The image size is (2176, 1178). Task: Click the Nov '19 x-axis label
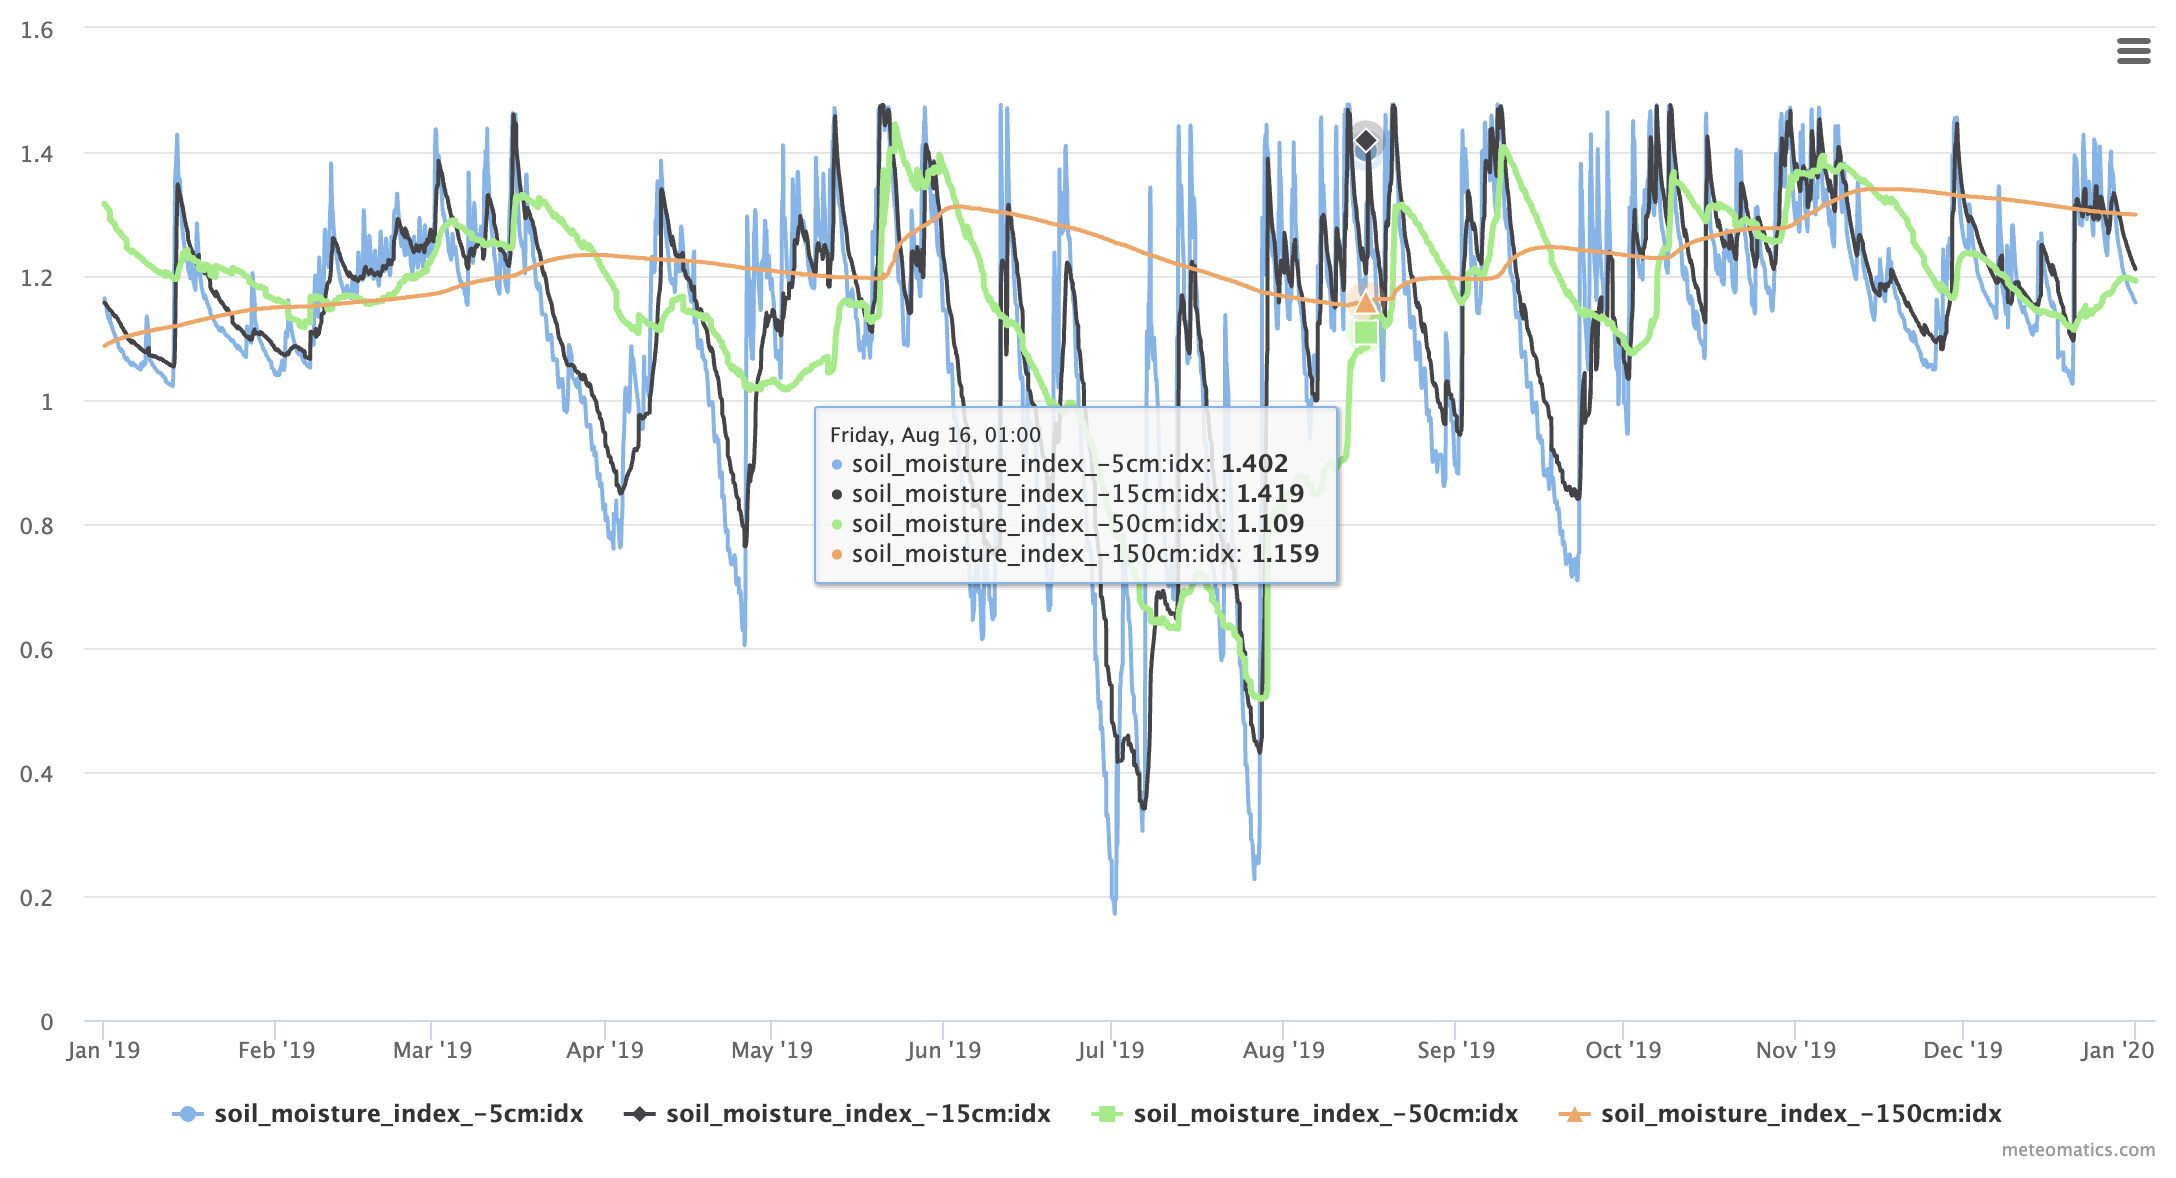coord(1796,1051)
